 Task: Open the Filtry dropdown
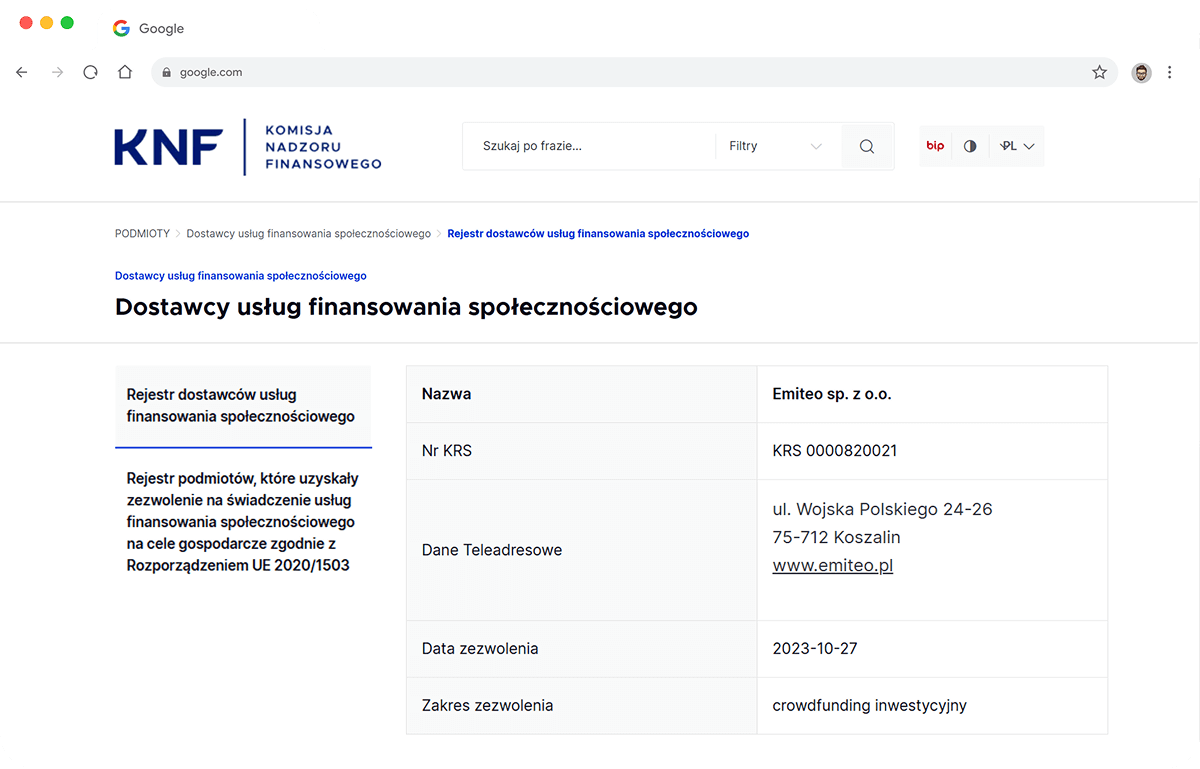coord(777,145)
